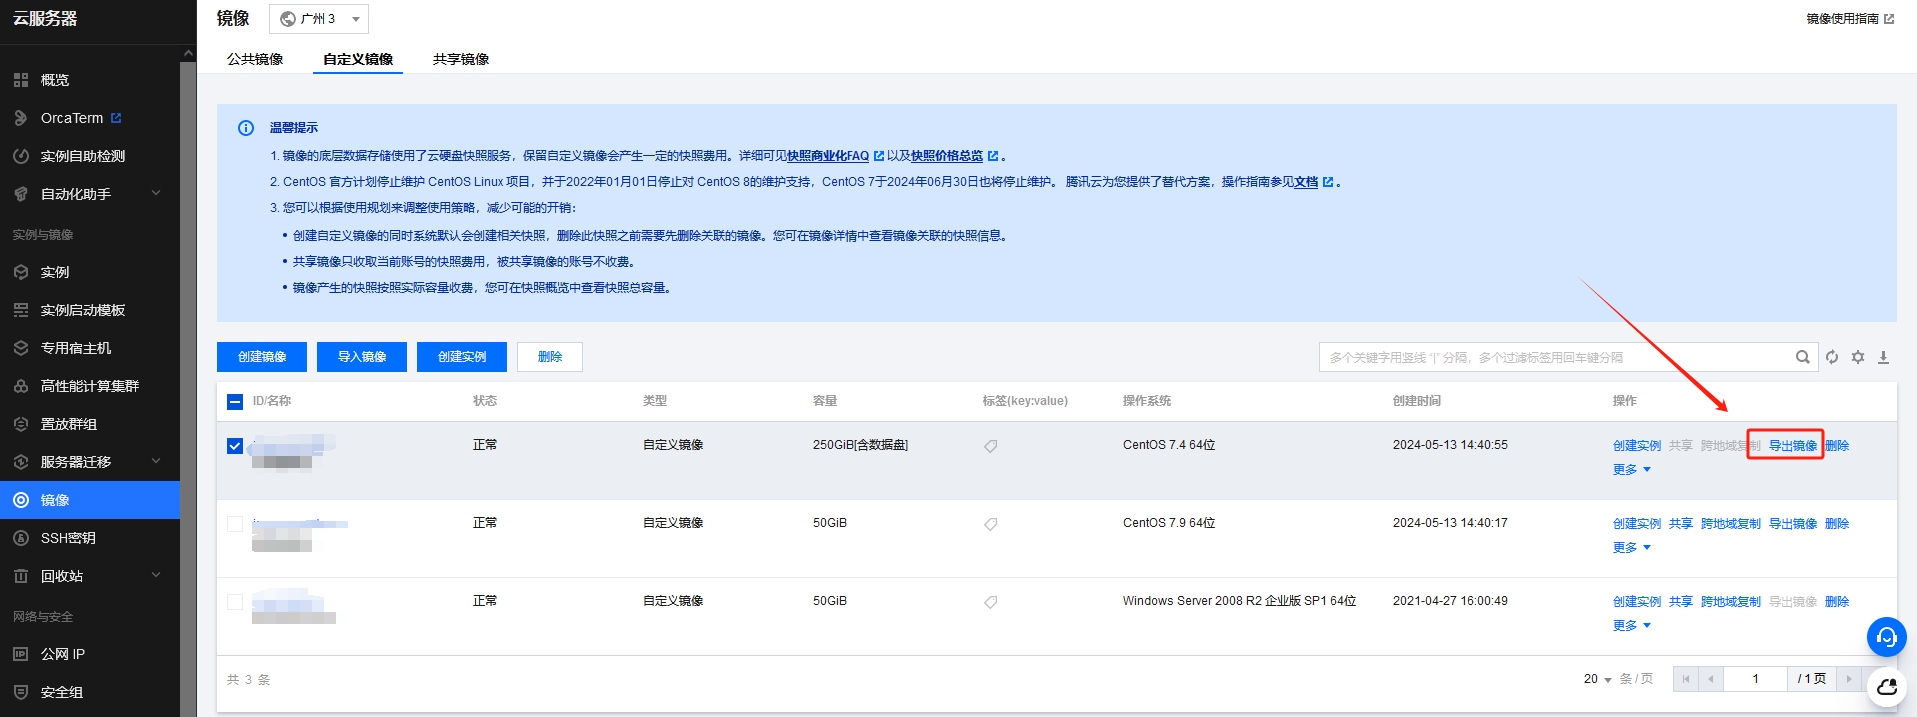This screenshot has width=1917, height=717.
Task: Click the 公网 IP sidebar icon
Action: pos(21,654)
